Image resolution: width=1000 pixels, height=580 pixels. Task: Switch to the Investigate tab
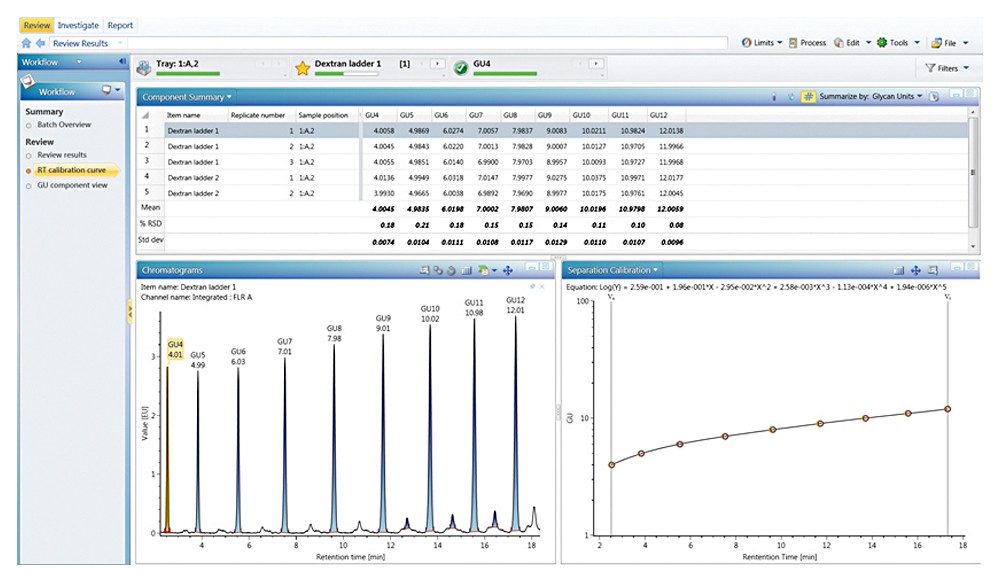pyautogui.click(x=78, y=26)
